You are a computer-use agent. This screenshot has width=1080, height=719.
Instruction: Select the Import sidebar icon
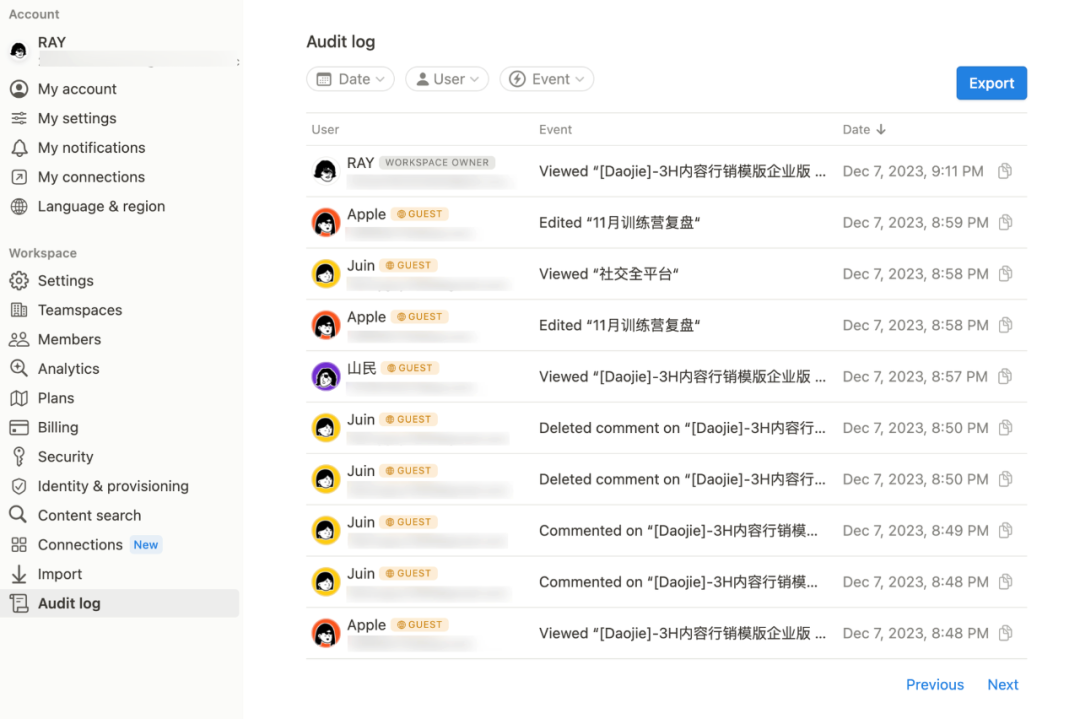pyautogui.click(x=21, y=573)
